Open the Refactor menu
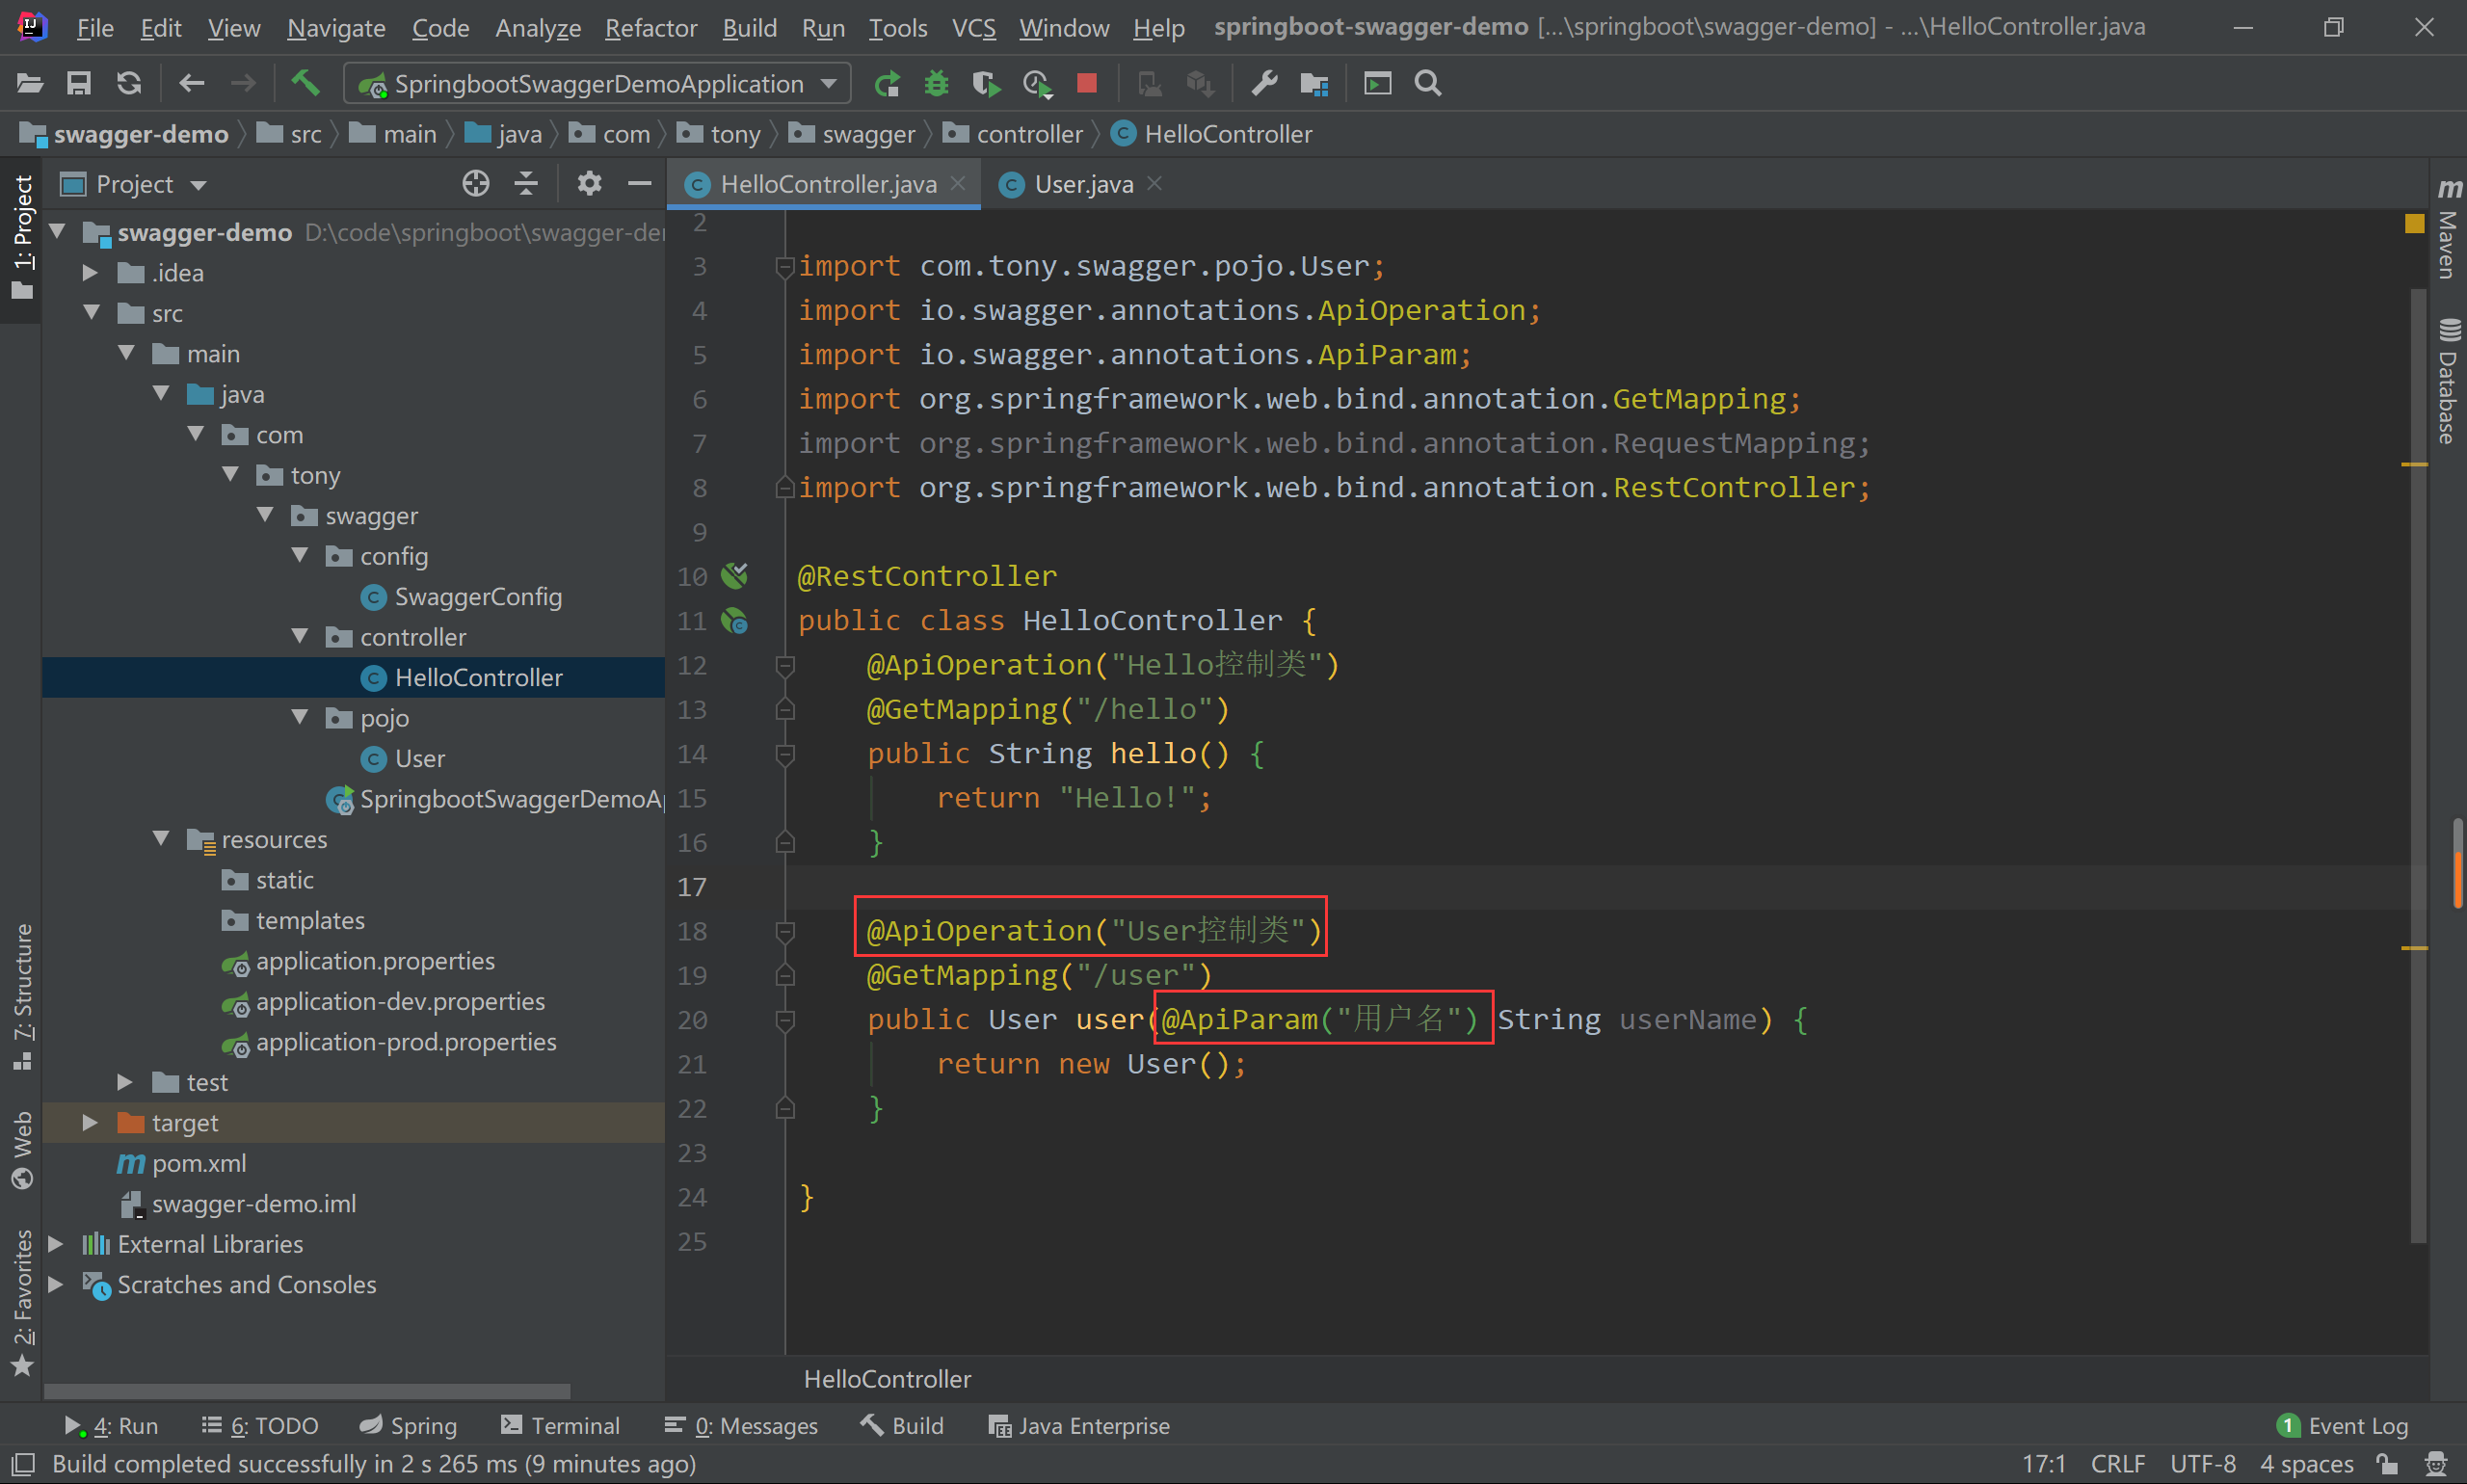 point(650,28)
